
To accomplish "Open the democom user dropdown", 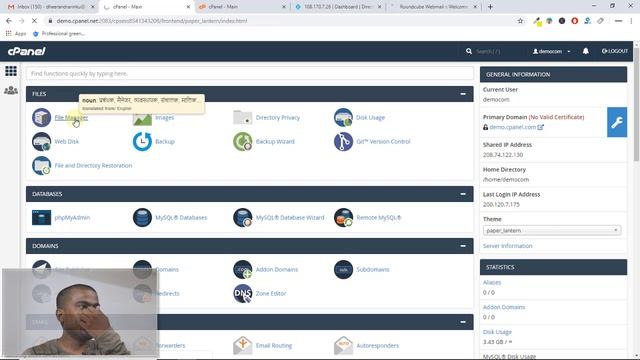I will 551,51.
